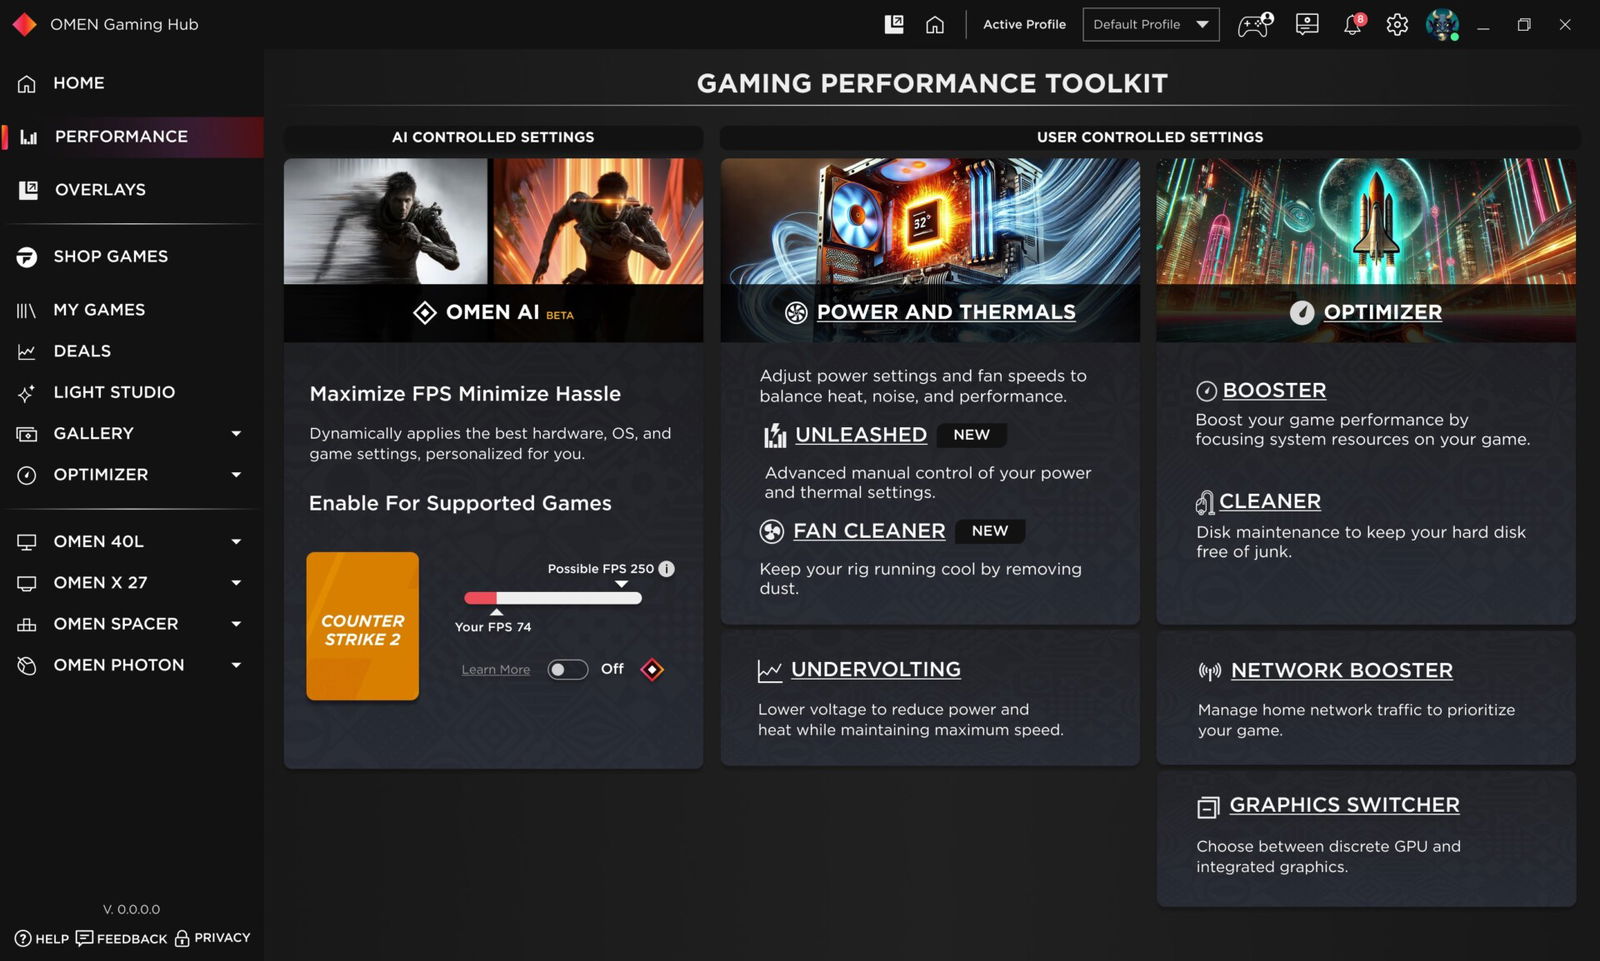Viewport: 1600px width, 961px height.
Task: Click the Fan Cleaner fan icon
Action: pyautogui.click(x=771, y=531)
